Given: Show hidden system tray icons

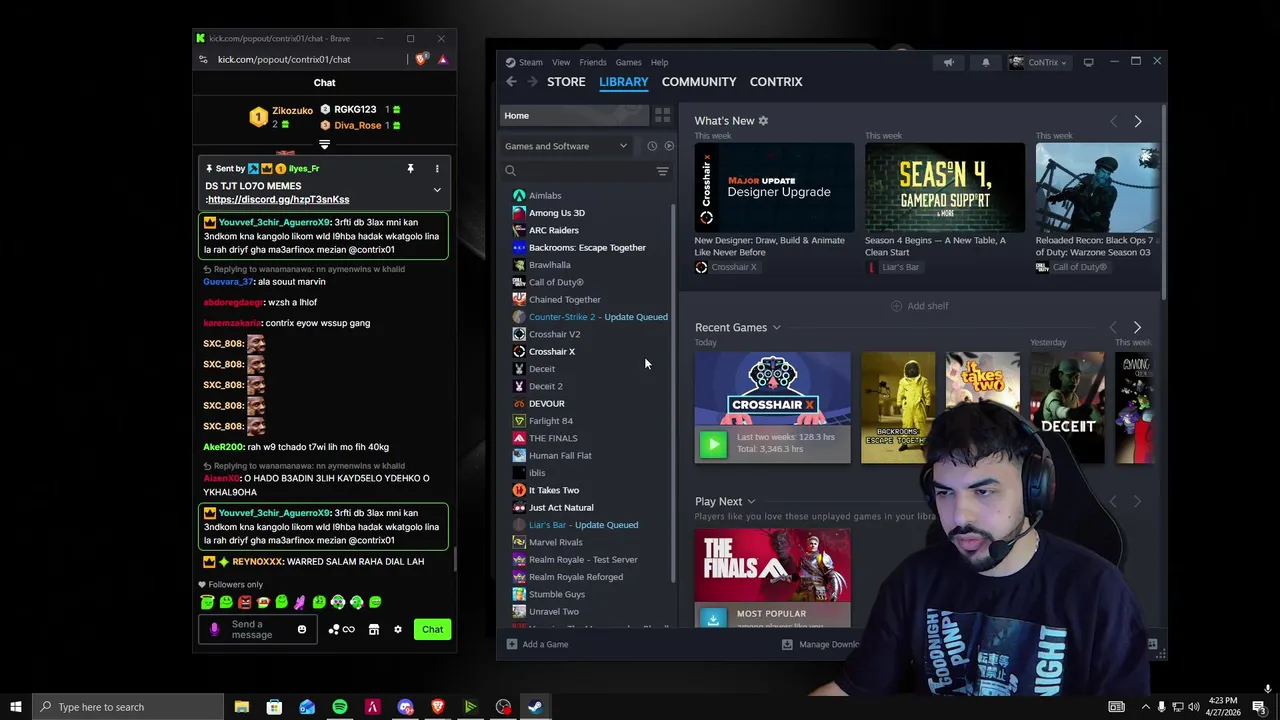Looking at the screenshot, I should (x=1145, y=707).
